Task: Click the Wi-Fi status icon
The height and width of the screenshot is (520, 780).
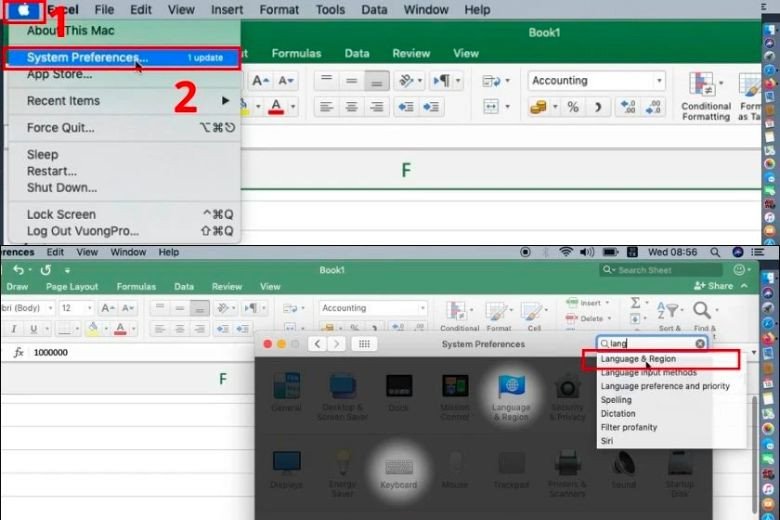Action: tap(566, 252)
